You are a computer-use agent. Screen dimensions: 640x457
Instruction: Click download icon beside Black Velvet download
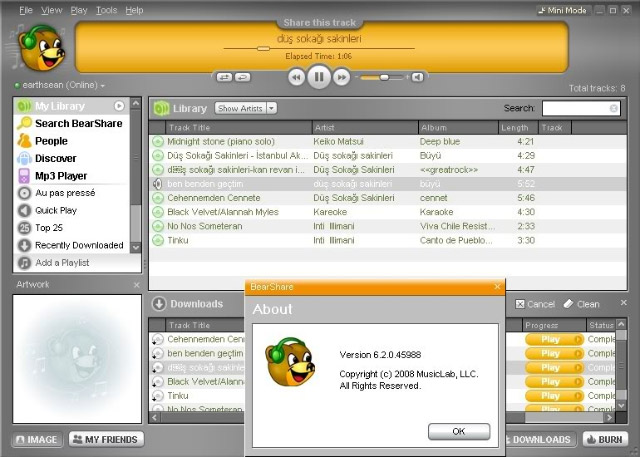[x=158, y=382]
